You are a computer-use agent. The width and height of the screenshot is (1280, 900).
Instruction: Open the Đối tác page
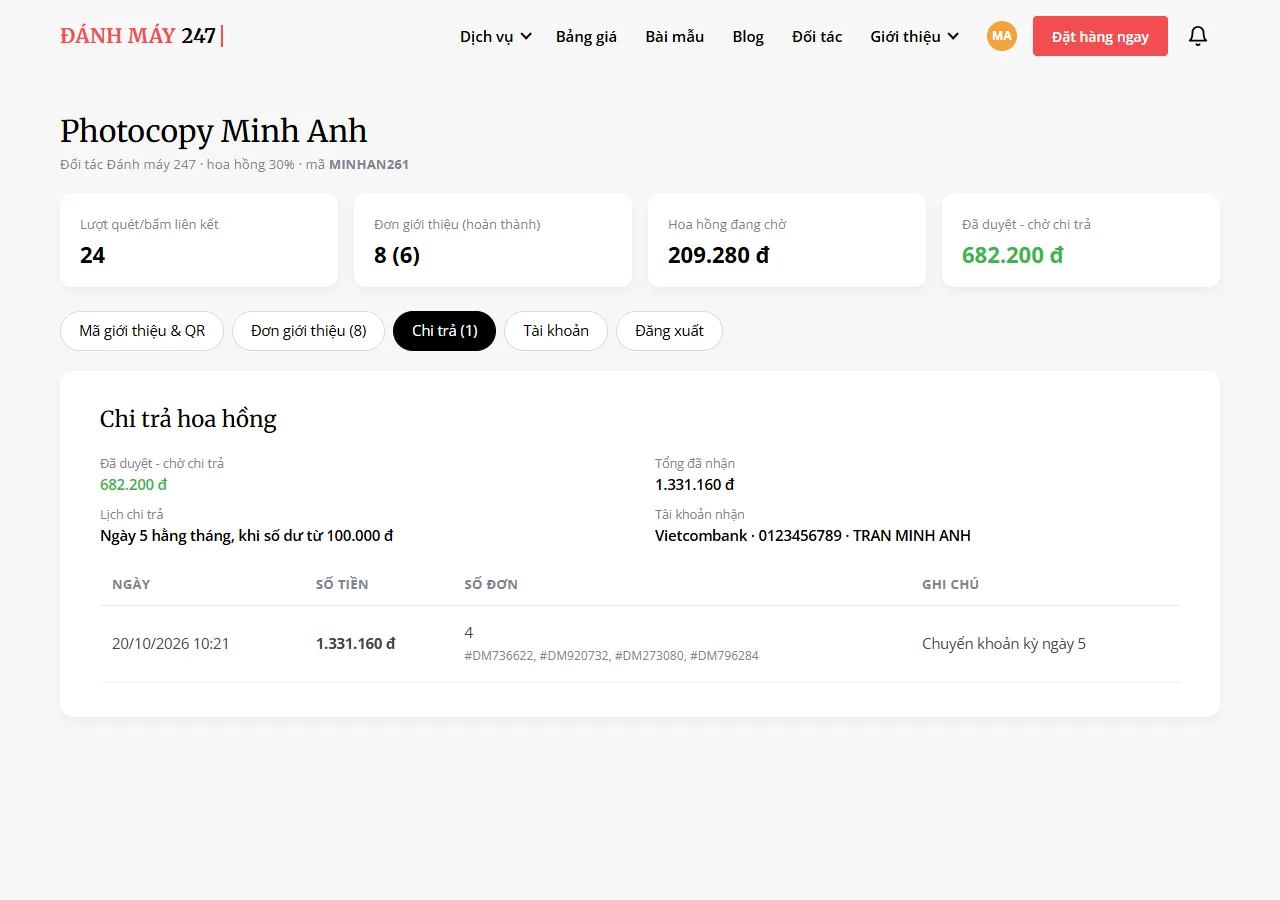(817, 36)
